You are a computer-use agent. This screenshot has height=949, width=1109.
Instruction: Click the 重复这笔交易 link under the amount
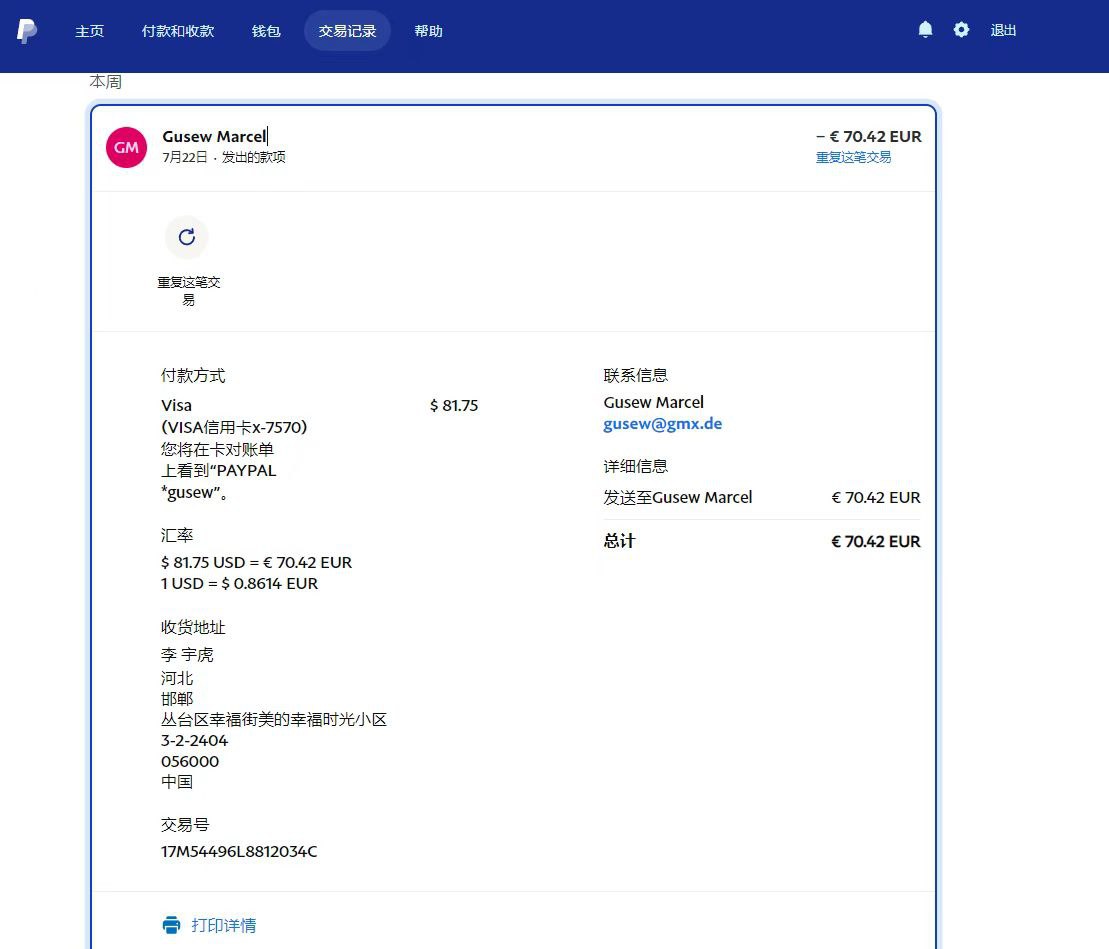853,157
